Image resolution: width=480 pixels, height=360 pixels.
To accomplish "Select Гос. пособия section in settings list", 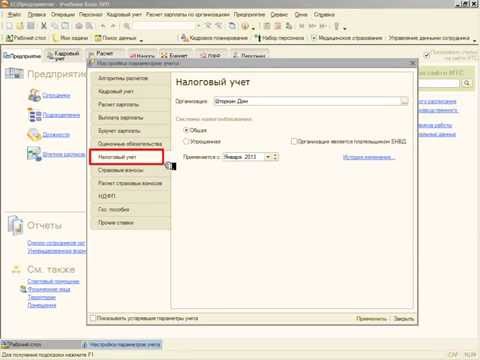I will point(130,209).
